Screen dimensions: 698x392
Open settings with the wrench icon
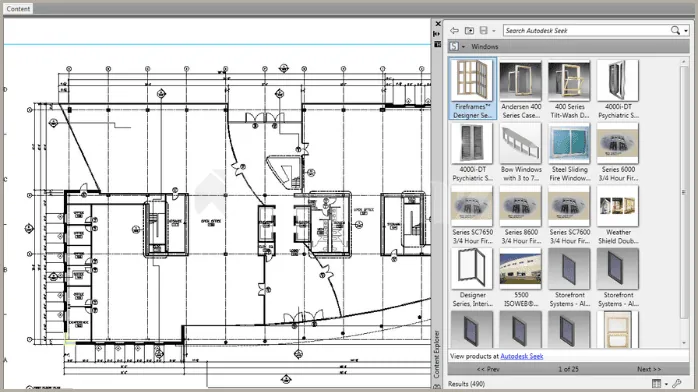677,383
